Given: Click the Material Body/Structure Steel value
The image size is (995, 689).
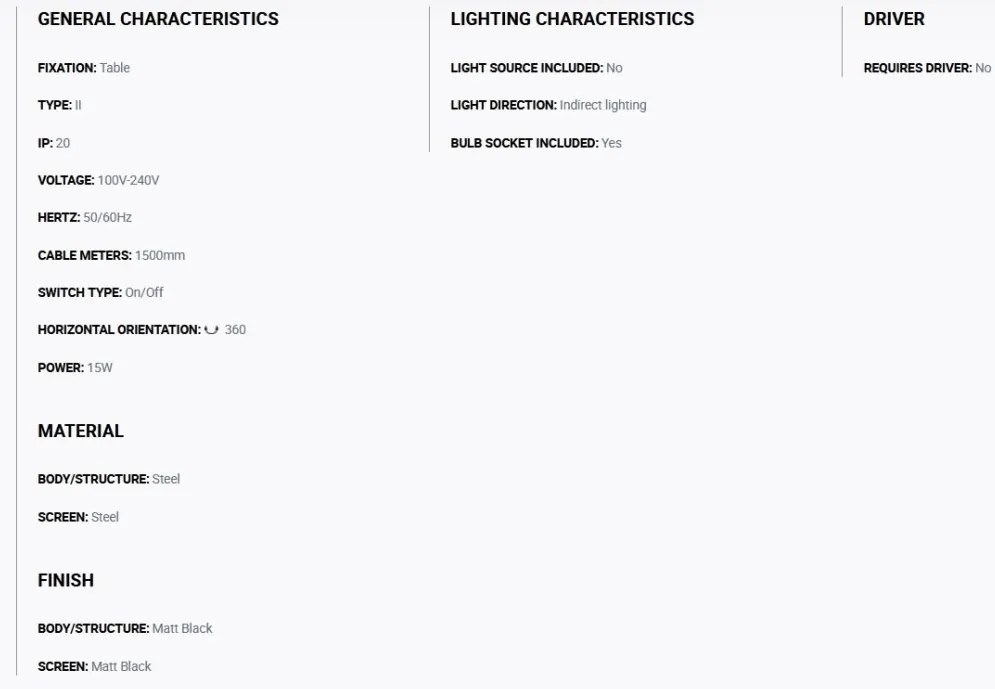Looking at the screenshot, I should click(166, 479).
